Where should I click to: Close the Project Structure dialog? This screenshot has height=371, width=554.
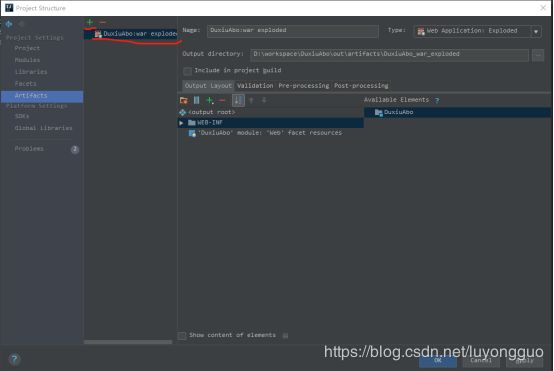[x=543, y=8]
